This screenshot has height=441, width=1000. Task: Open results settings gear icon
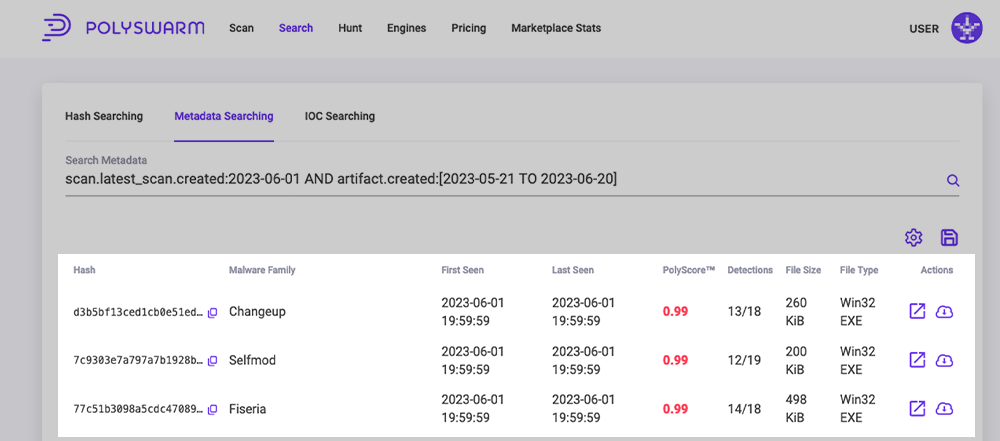[914, 238]
